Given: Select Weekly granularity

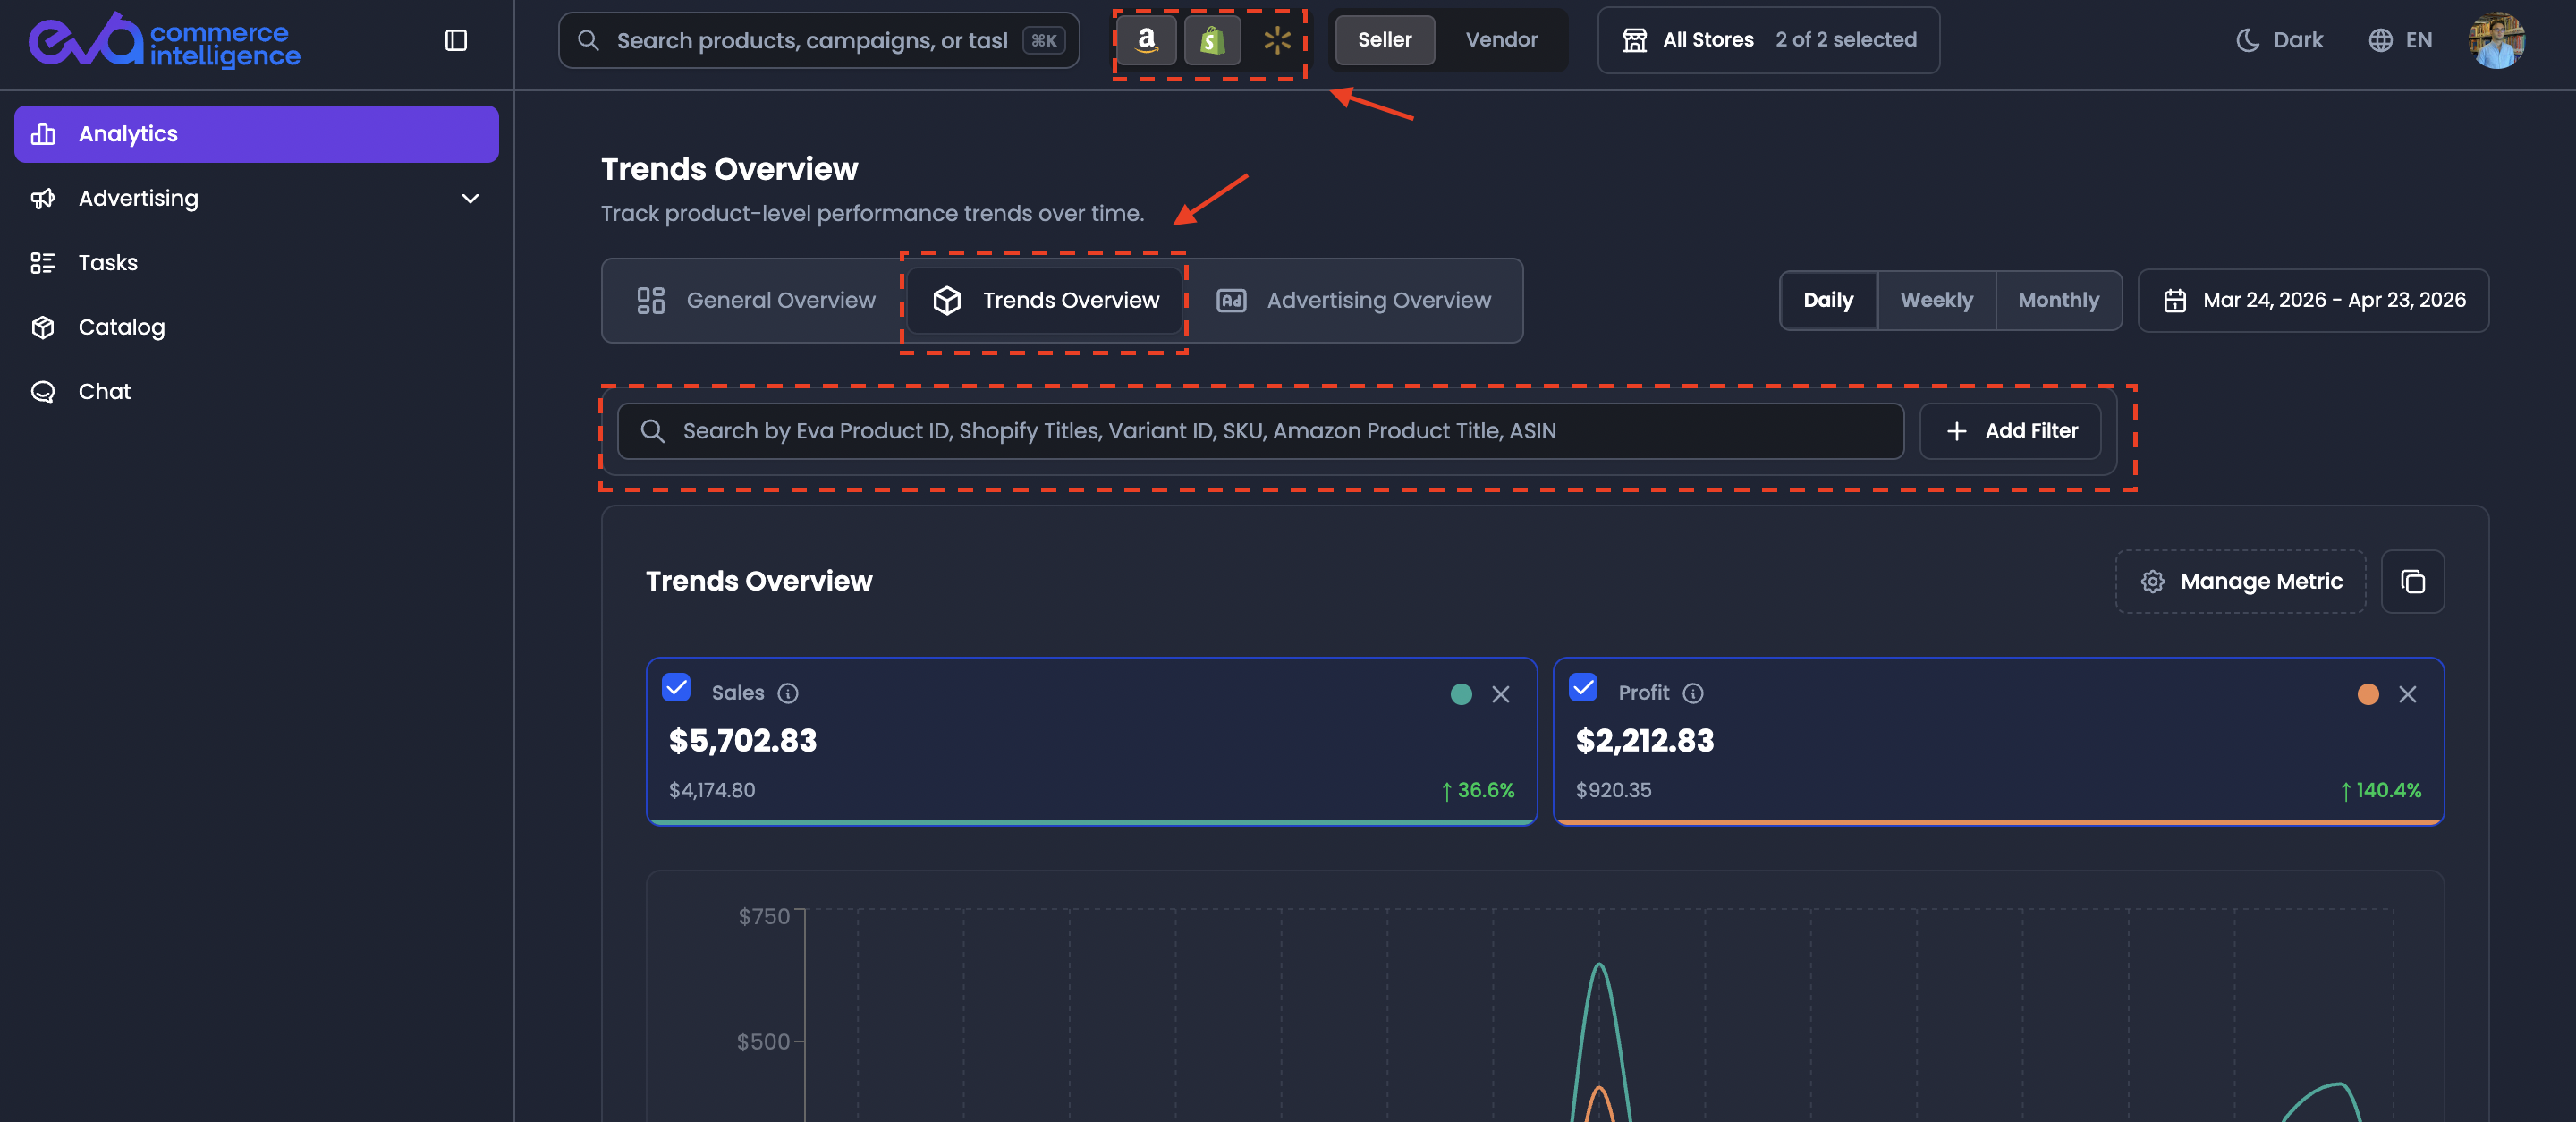Looking at the screenshot, I should tap(1936, 300).
